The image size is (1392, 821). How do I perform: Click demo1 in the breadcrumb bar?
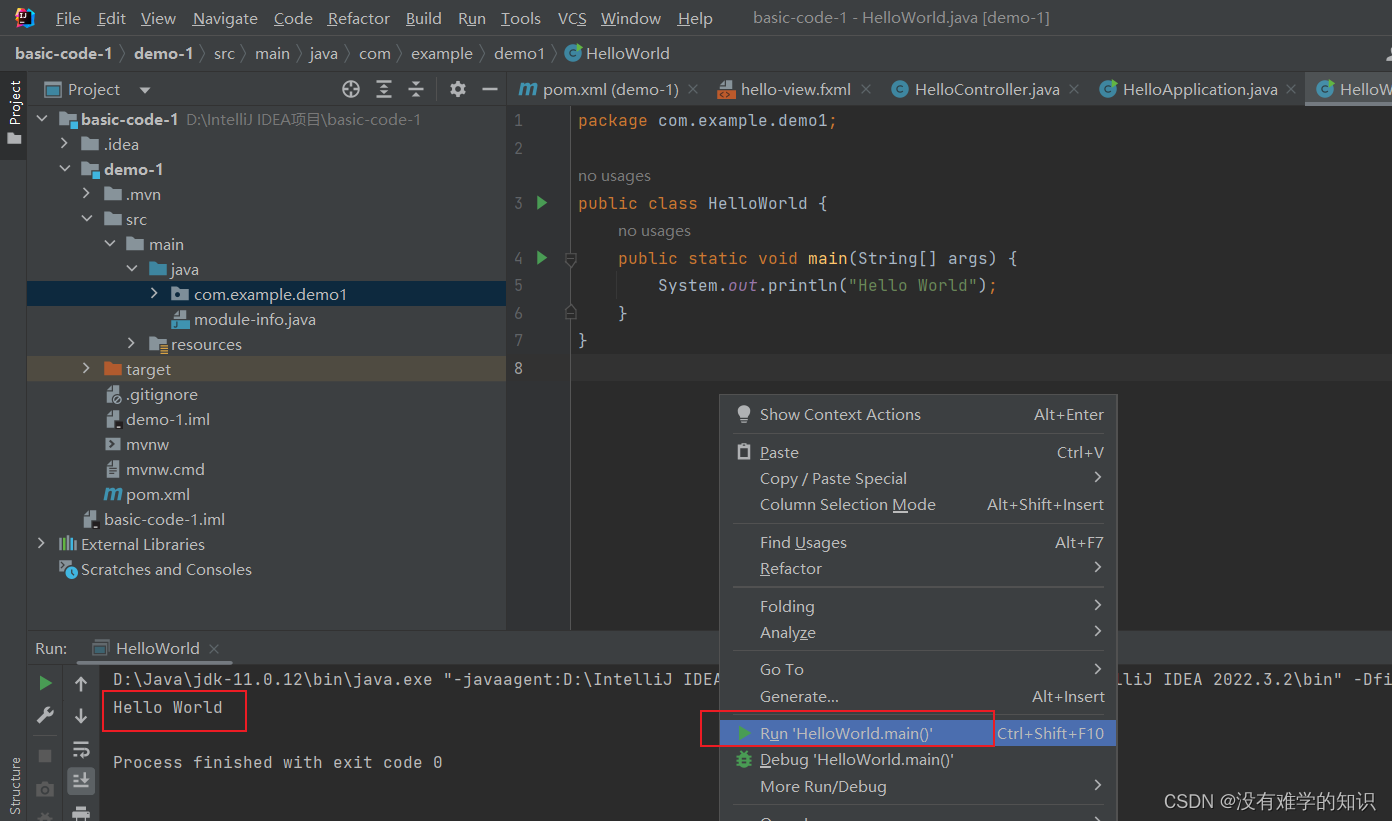click(520, 53)
